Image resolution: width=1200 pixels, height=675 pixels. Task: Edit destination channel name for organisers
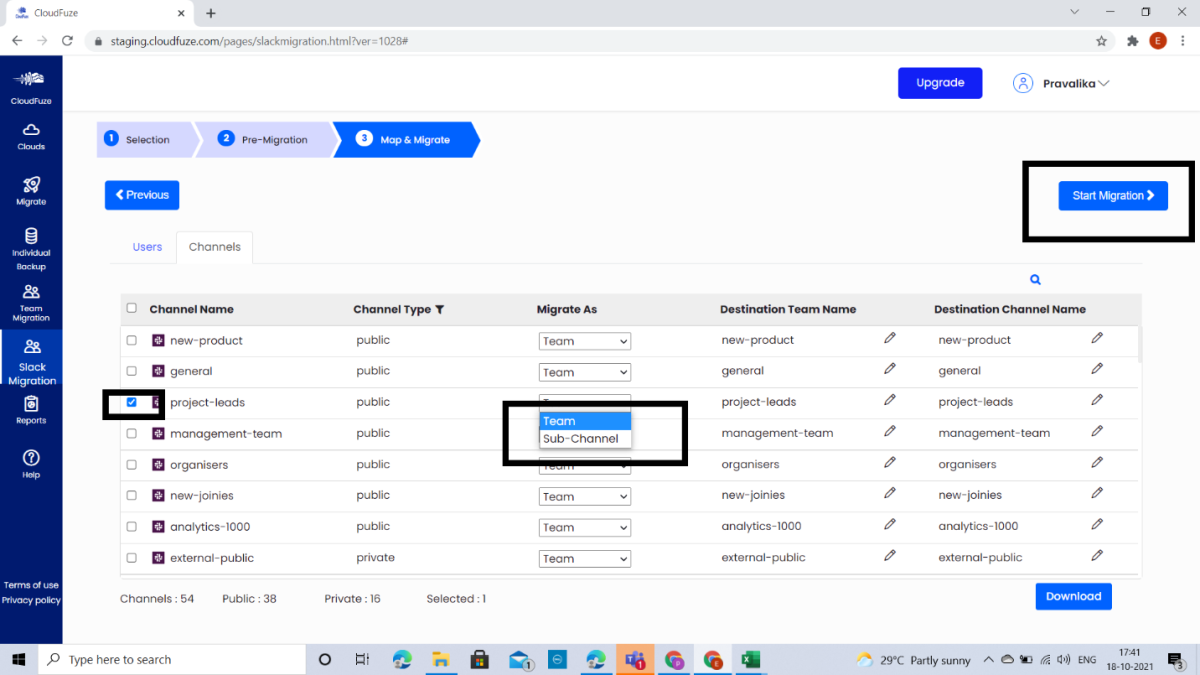[x=1097, y=463]
